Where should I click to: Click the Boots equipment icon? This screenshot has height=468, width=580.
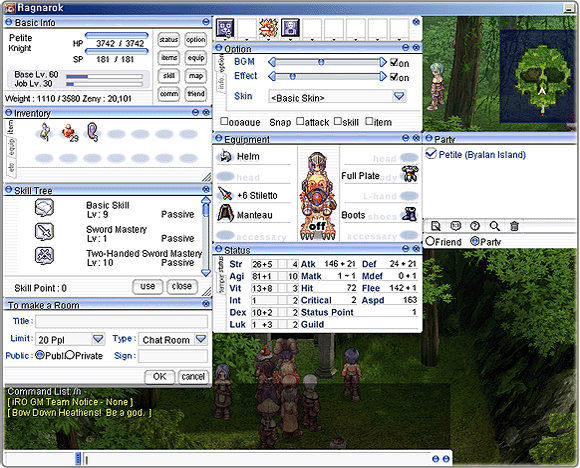[409, 214]
